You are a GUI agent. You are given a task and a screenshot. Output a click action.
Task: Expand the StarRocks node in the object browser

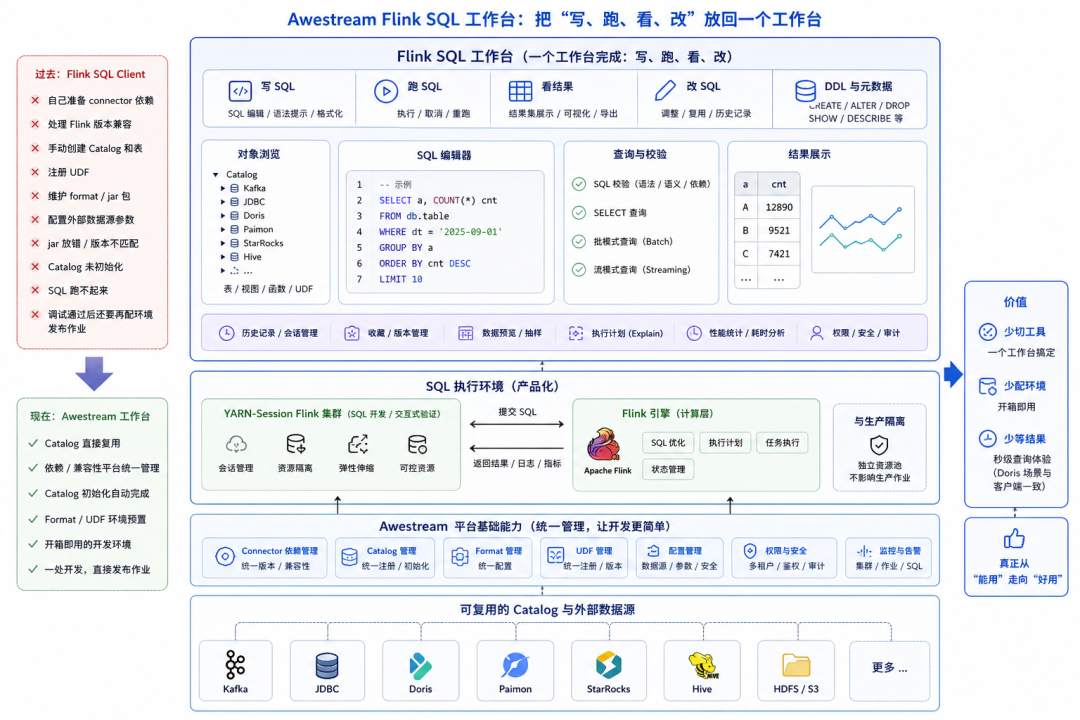pyautogui.click(x=222, y=243)
